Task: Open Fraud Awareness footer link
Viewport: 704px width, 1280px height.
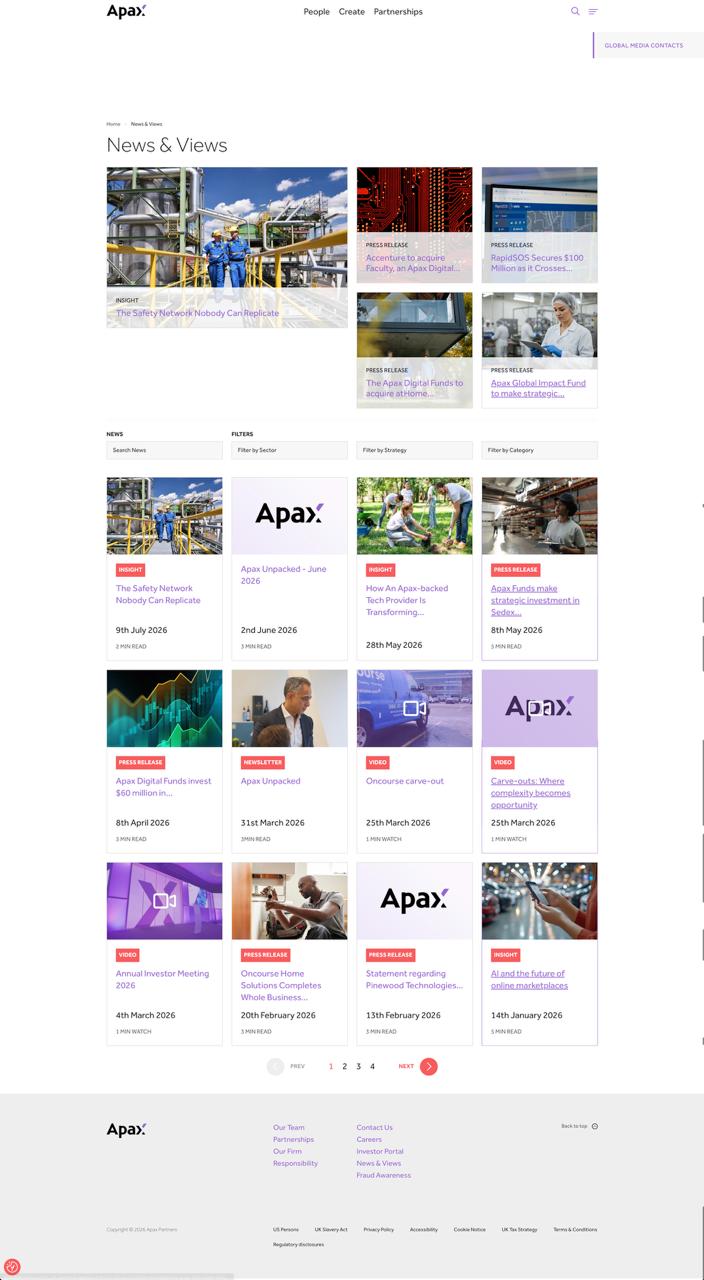Action: 384,1175
